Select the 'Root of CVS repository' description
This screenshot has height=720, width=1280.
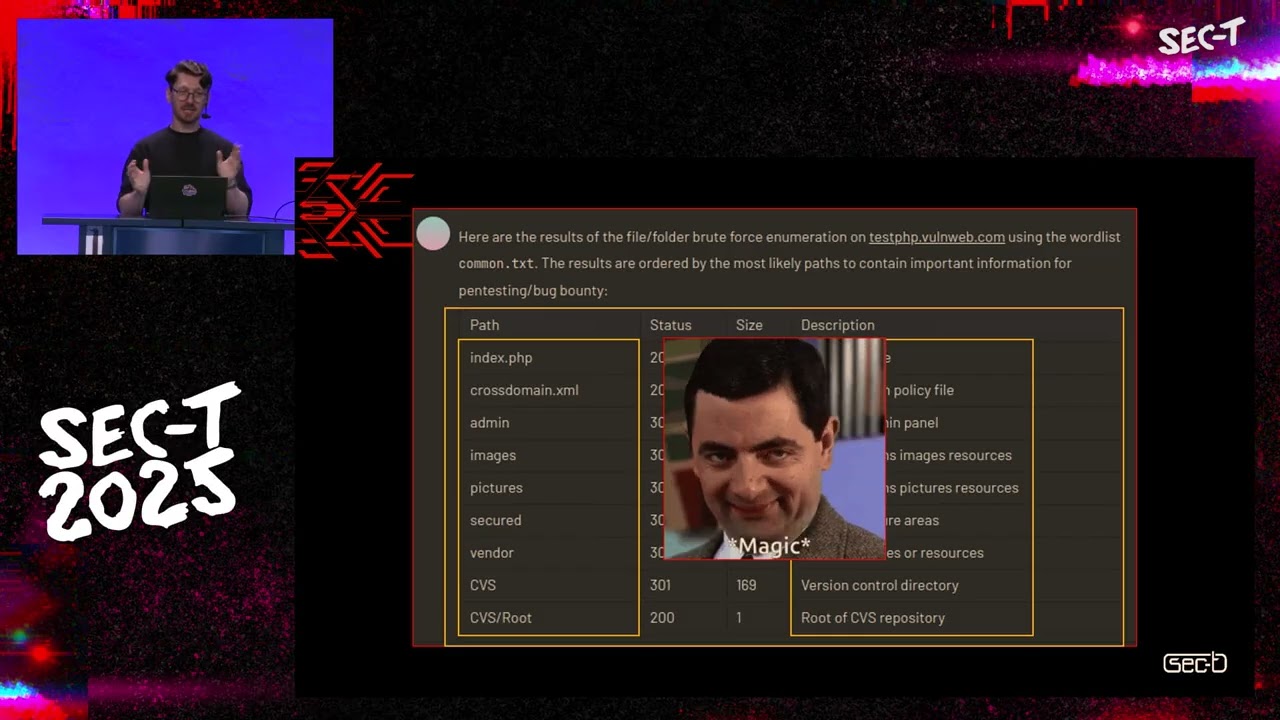(873, 618)
